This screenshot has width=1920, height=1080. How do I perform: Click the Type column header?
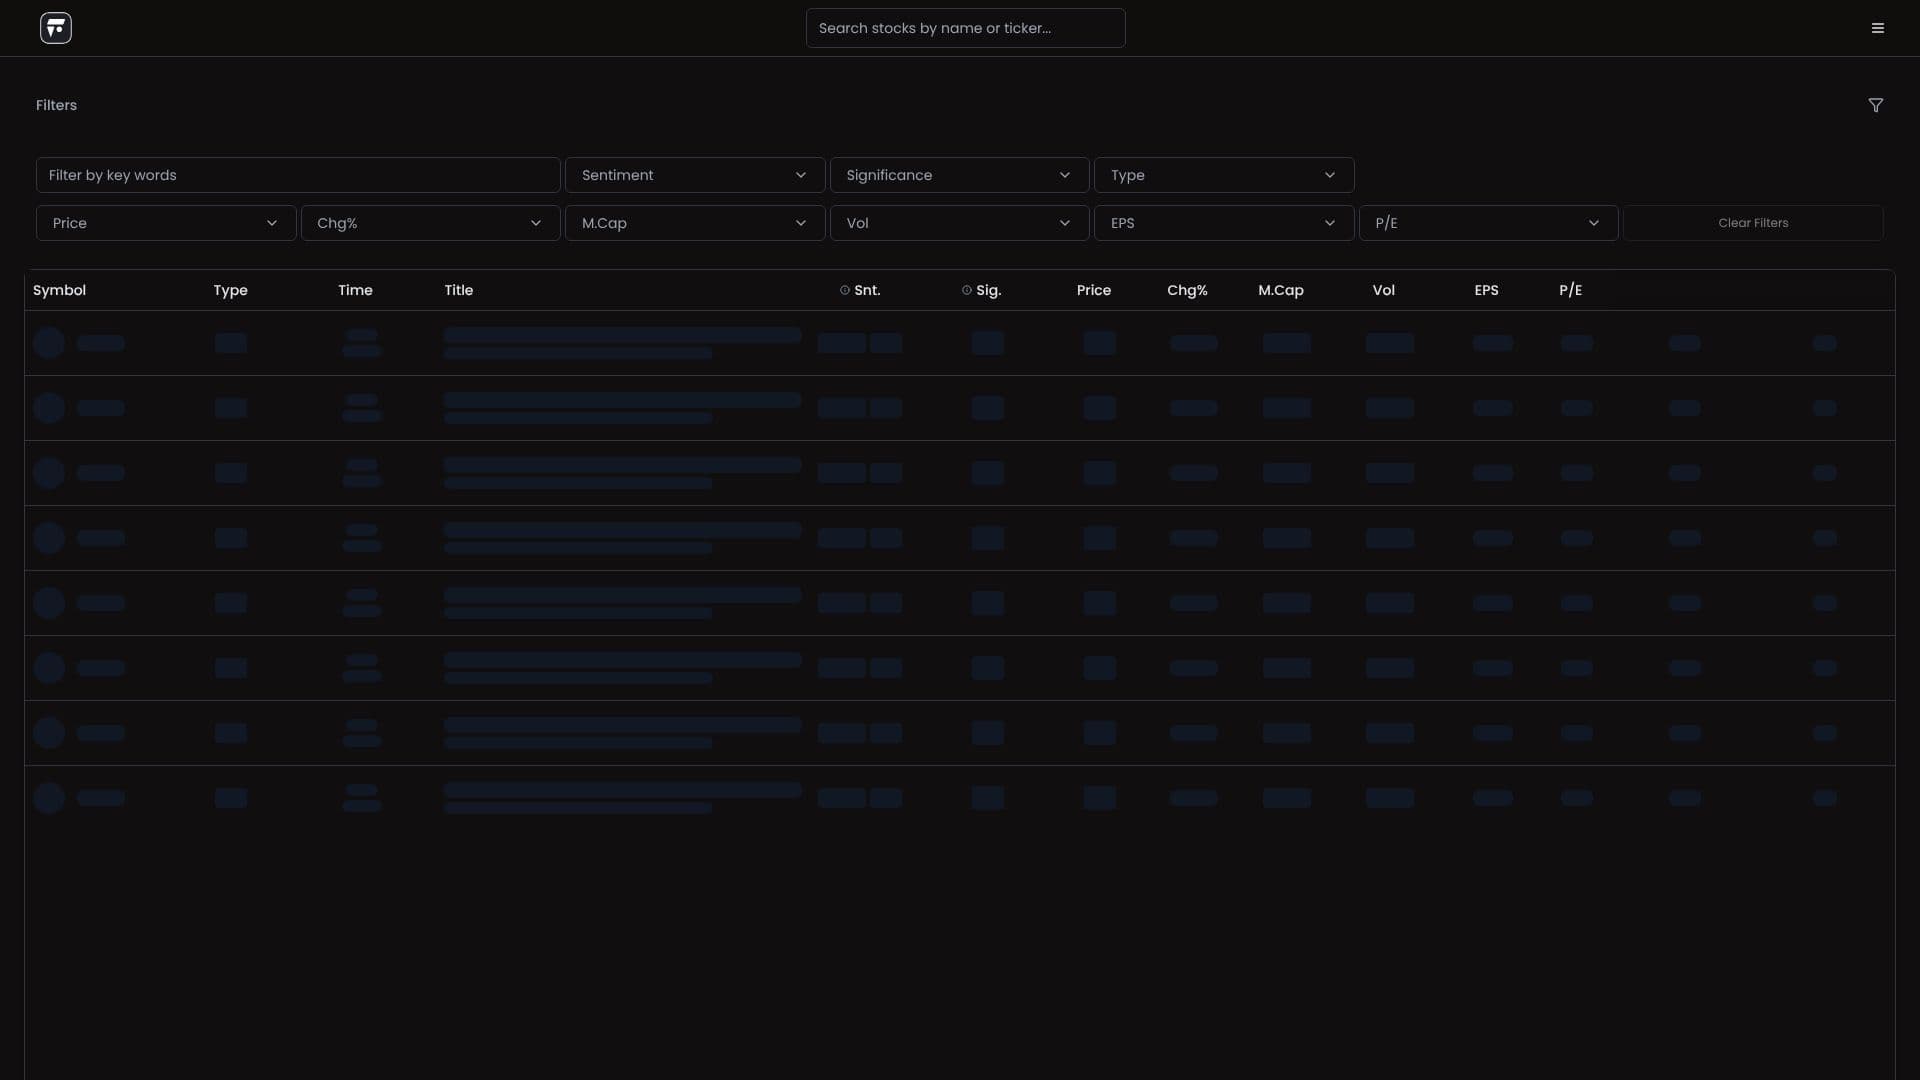point(230,290)
